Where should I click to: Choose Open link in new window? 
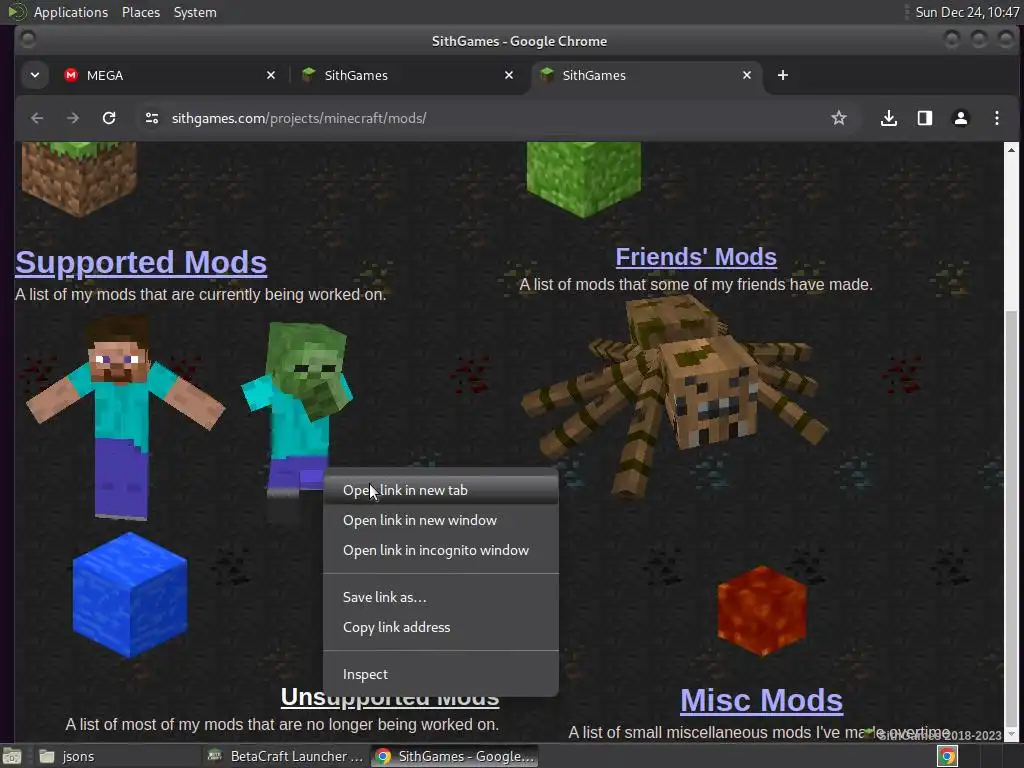coord(441,520)
